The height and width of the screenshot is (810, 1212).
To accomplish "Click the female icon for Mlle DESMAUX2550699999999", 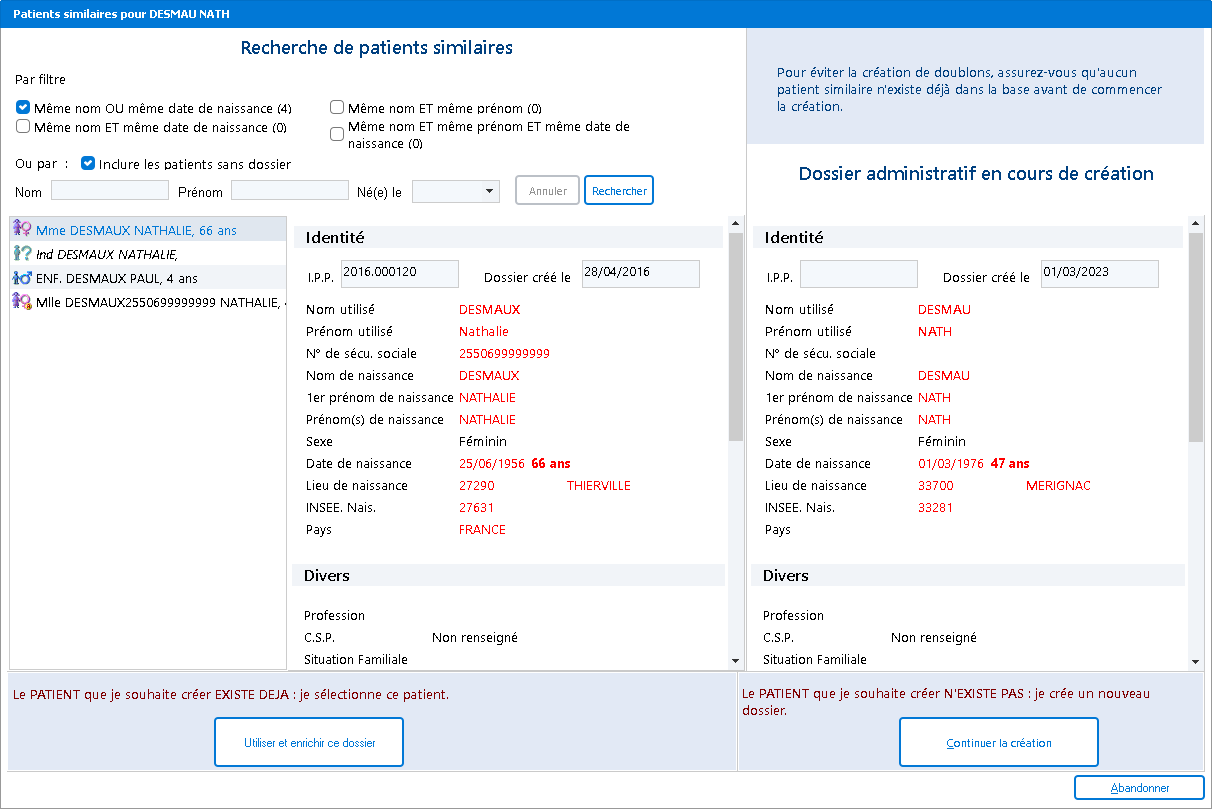I will pyautogui.click(x=22, y=301).
